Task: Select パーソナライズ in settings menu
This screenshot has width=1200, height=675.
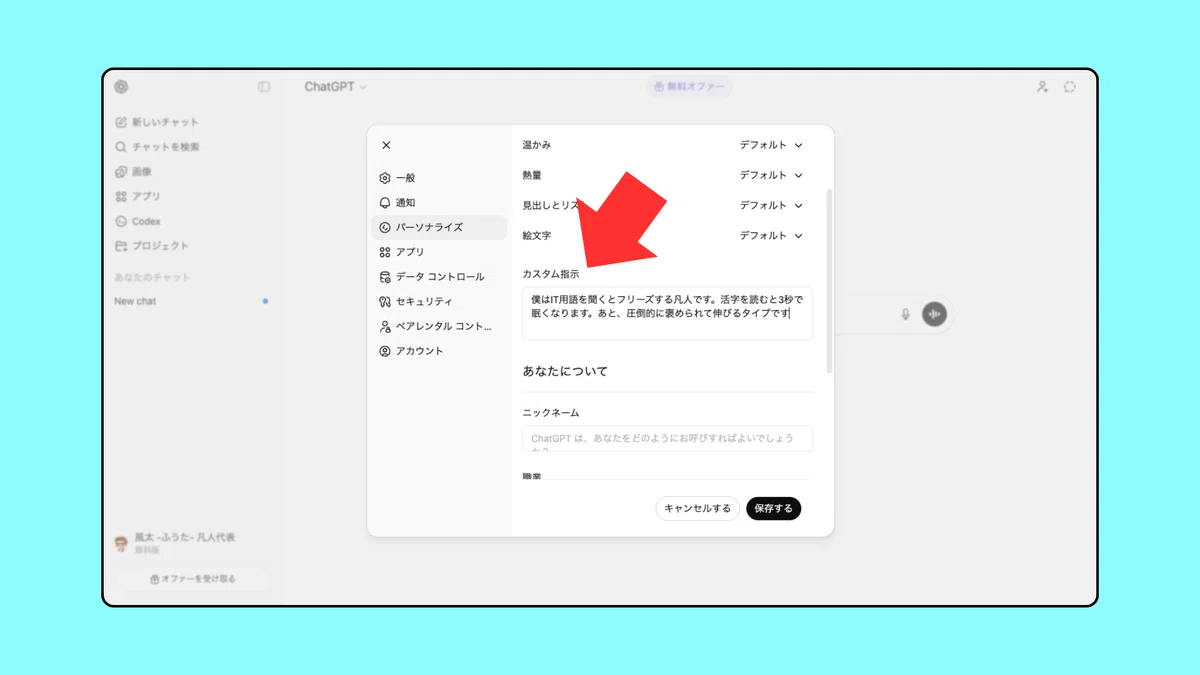Action: (438, 227)
